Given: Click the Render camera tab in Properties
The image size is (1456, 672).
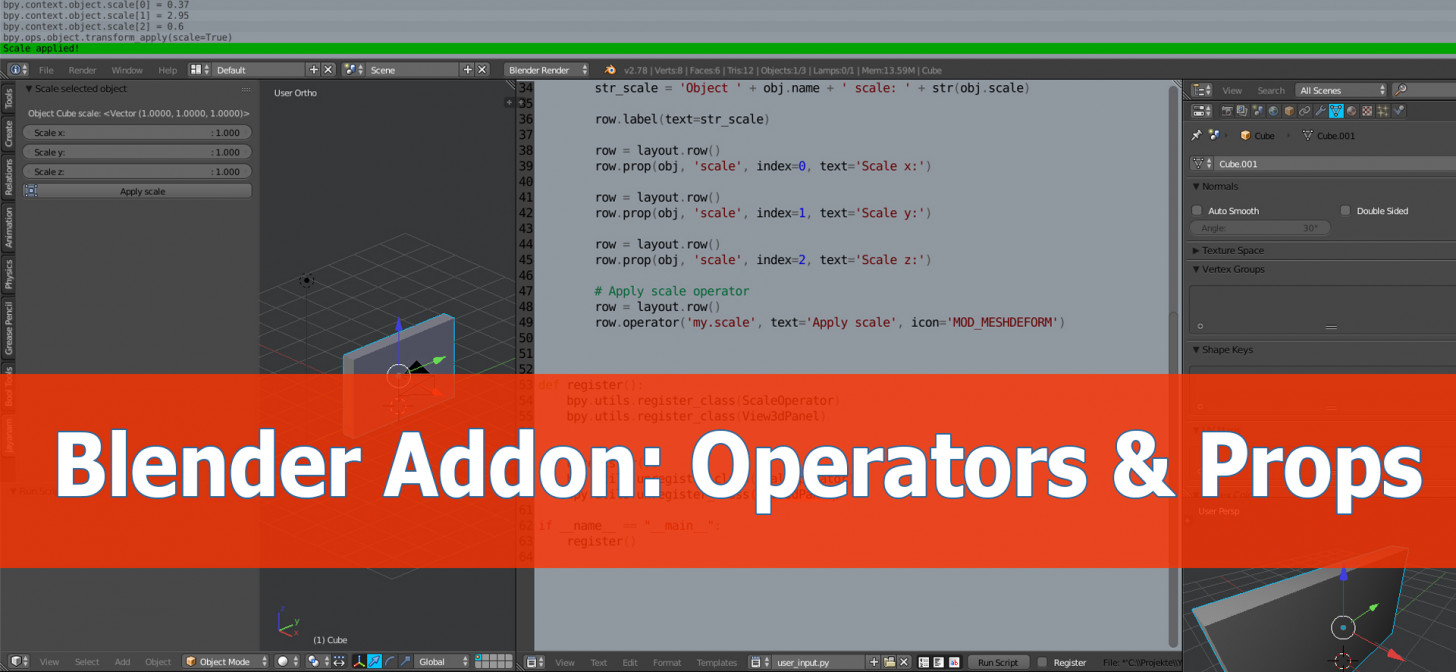Looking at the screenshot, I should click(1228, 111).
